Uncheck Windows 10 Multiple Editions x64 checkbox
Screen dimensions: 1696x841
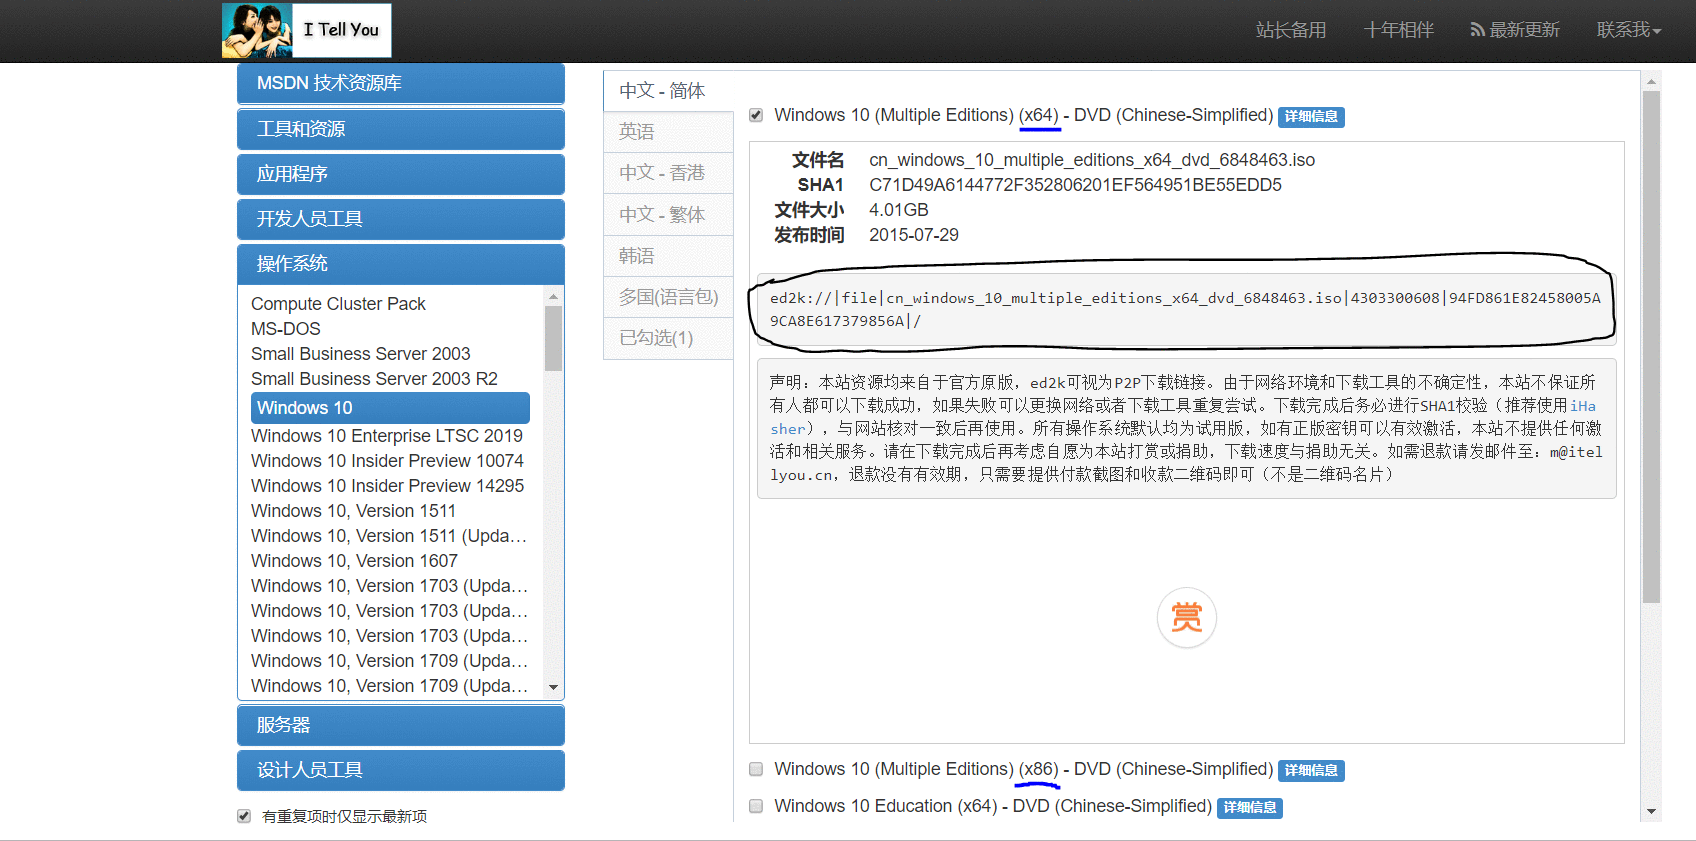coord(756,115)
